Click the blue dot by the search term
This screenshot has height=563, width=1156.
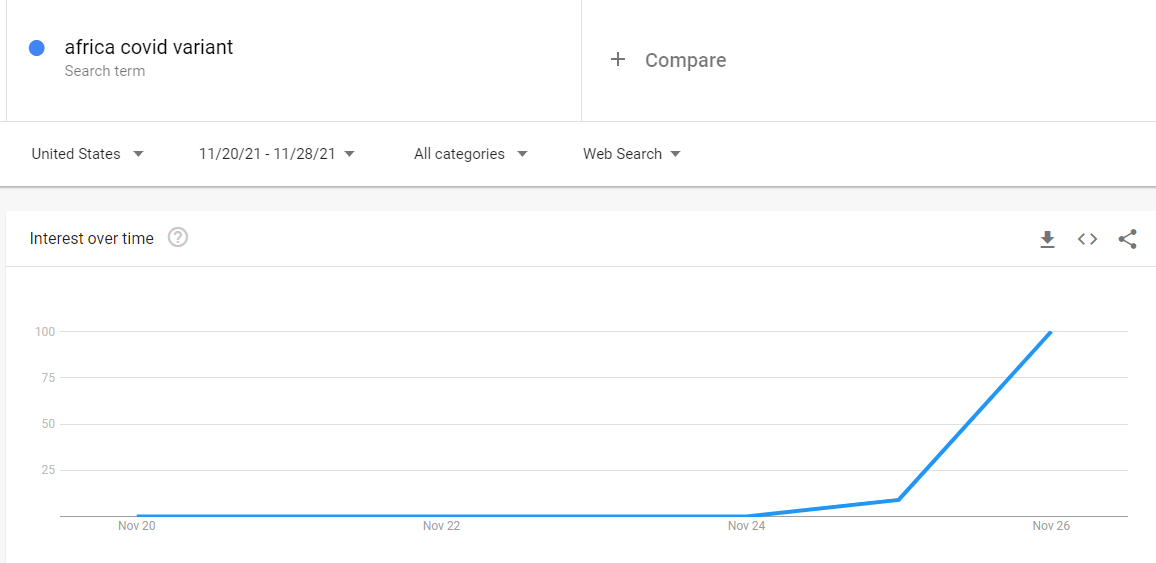pyautogui.click(x=37, y=48)
